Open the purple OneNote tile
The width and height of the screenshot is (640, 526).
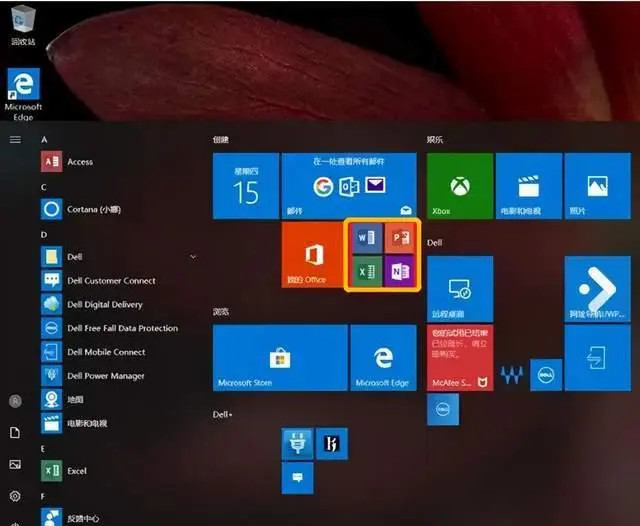pyautogui.click(x=398, y=272)
